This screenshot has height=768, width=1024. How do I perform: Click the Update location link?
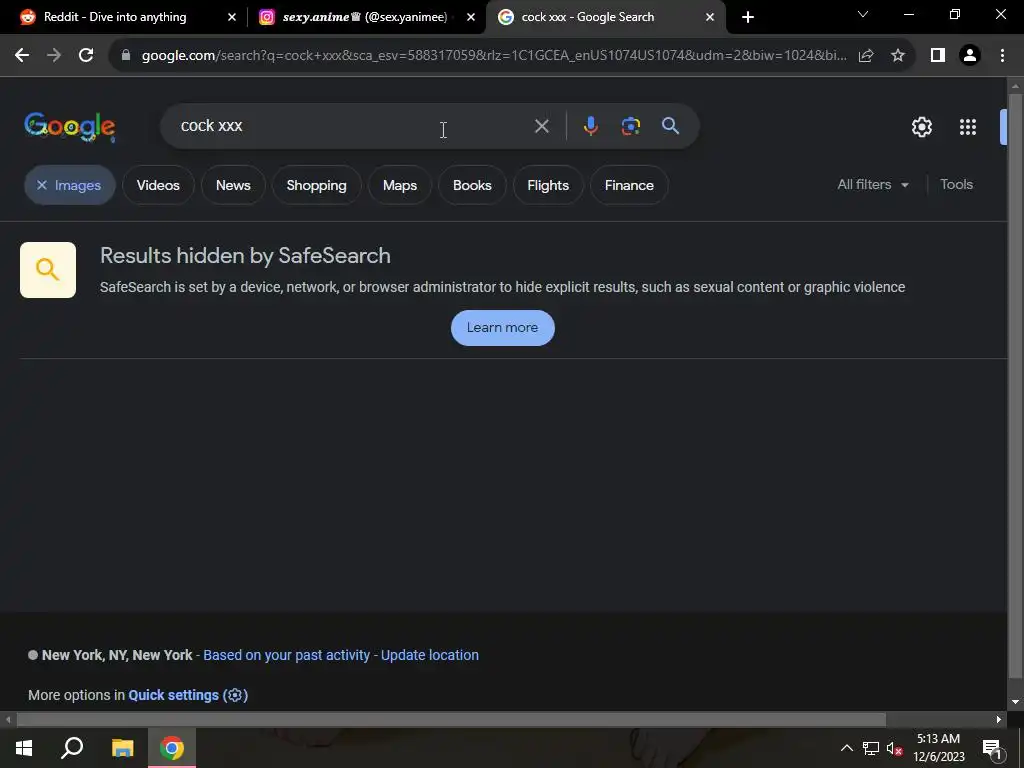[430, 655]
